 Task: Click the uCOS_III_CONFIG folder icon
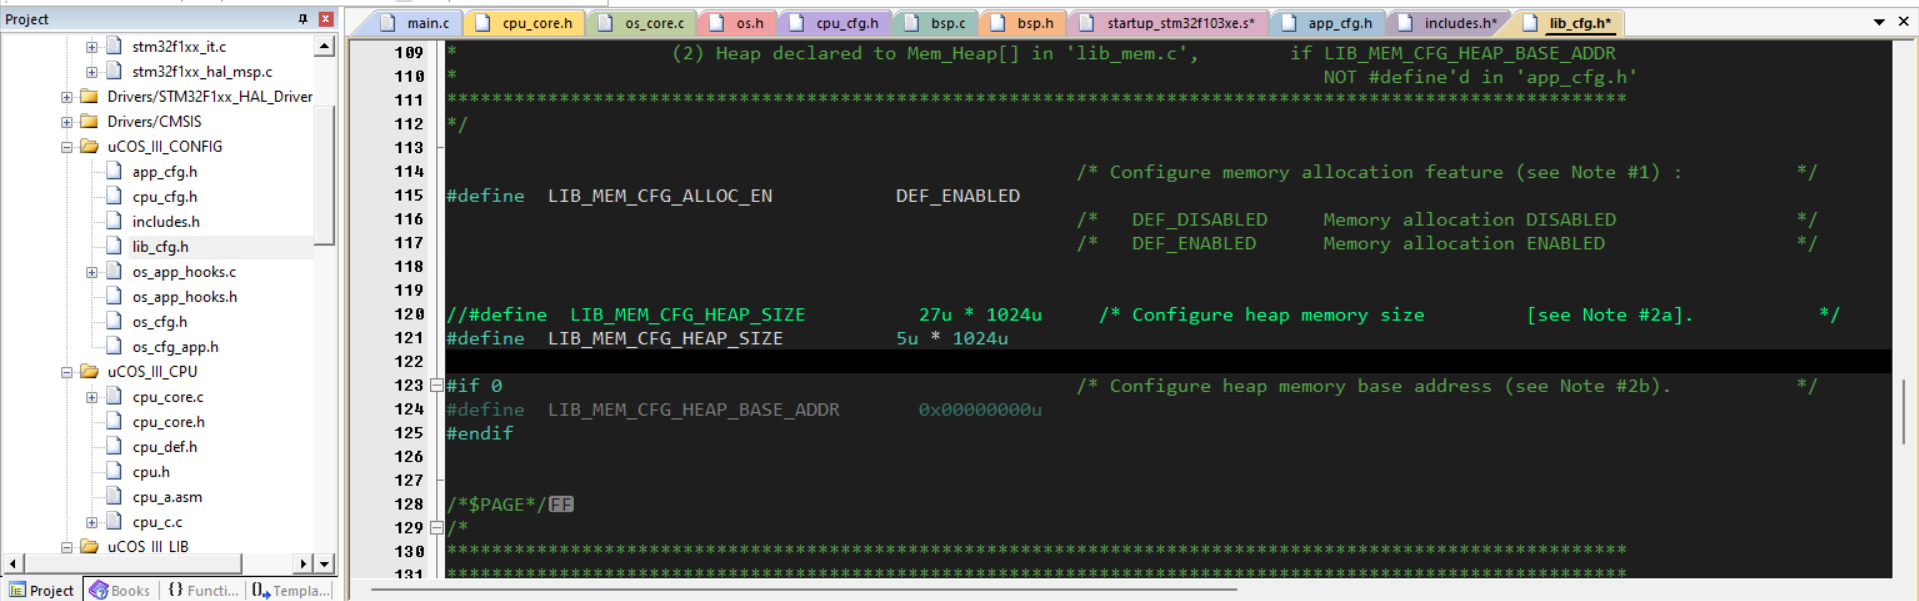[89, 147]
